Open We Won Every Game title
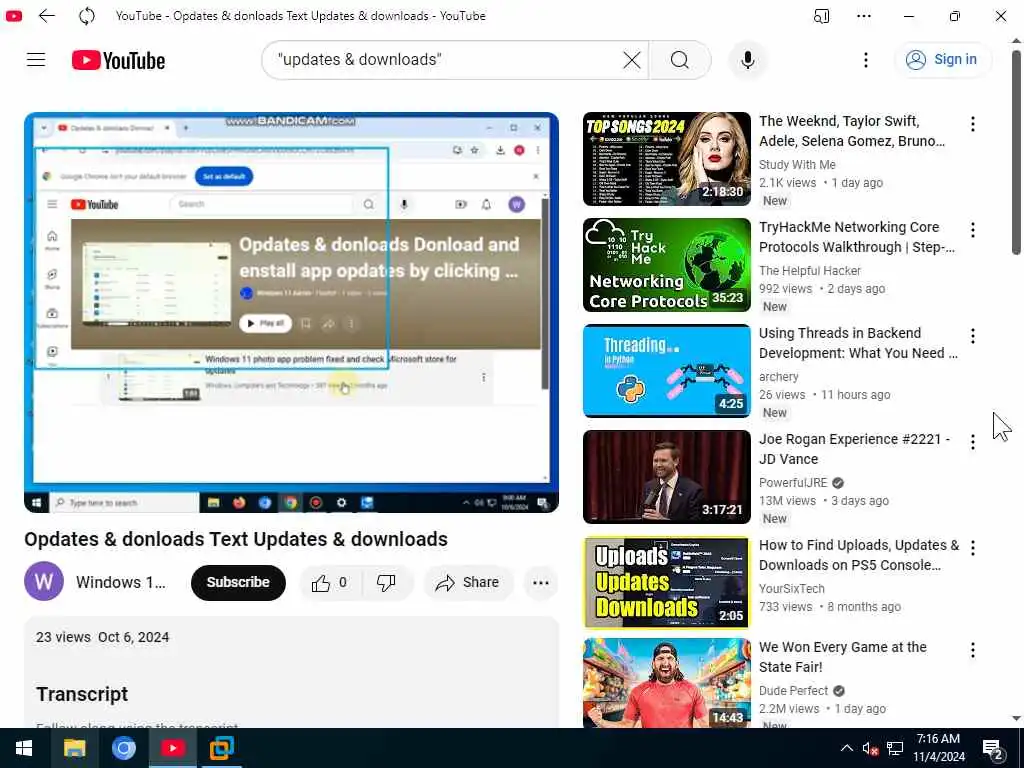1024x768 pixels. coord(842,657)
